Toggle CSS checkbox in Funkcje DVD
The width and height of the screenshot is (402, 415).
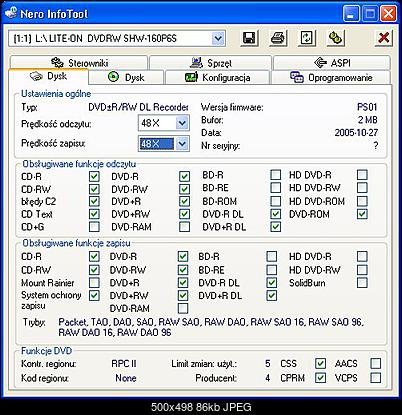coord(320,363)
